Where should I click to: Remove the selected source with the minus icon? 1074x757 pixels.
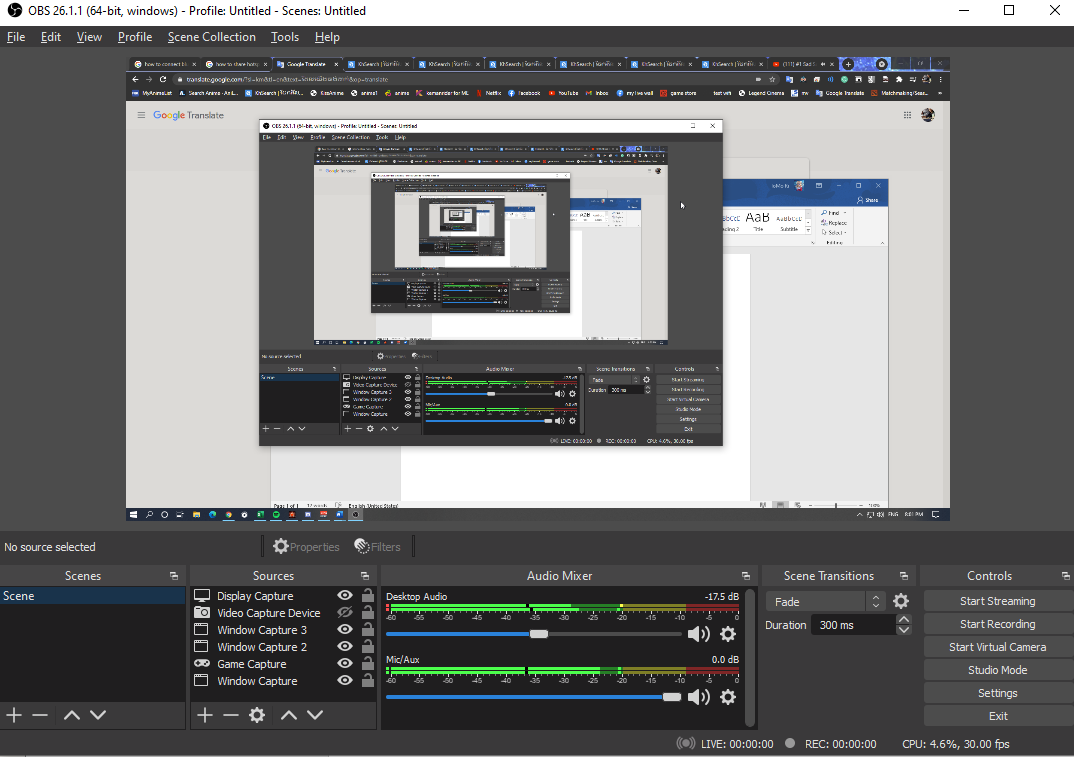coord(231,715)
